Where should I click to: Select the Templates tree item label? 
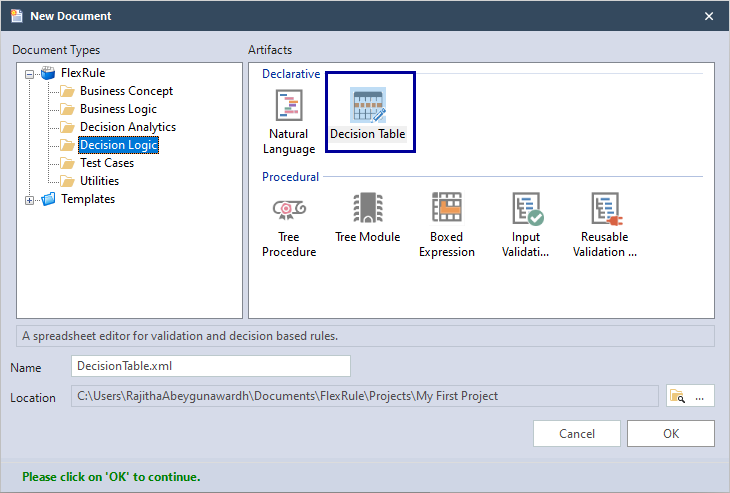pos(88,199)
